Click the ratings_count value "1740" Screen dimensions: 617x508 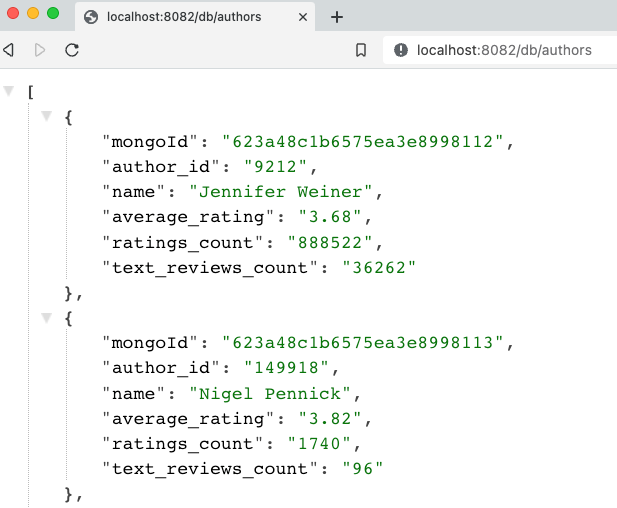tap(319, 444)
